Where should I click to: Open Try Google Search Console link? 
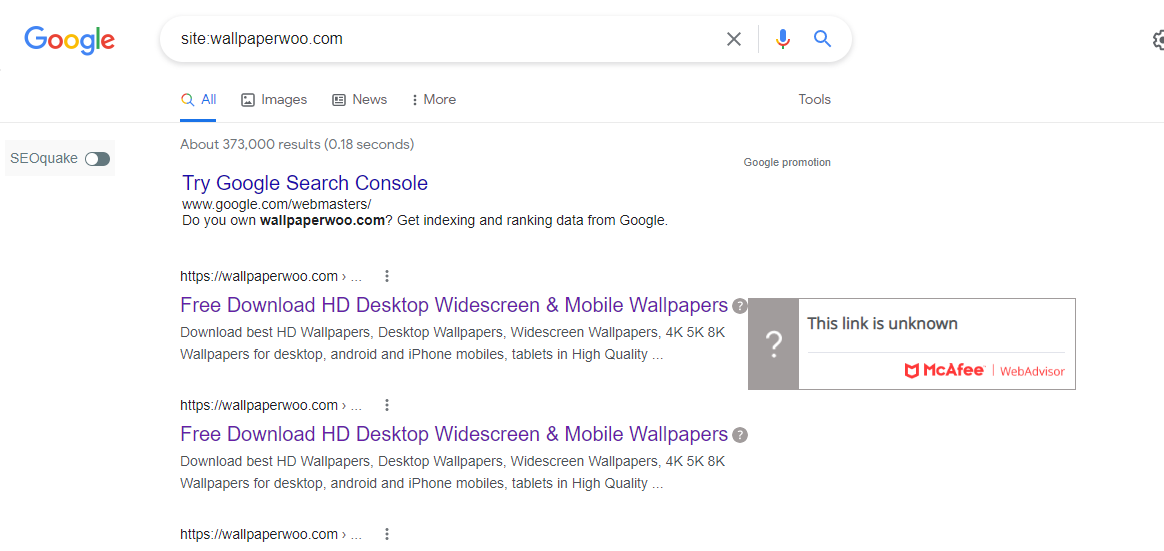[305, 183]
